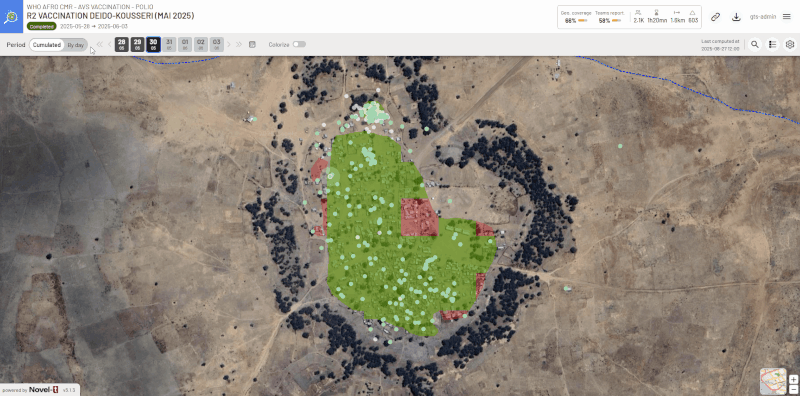Select day 01/06 in the timeline
Viewport: 800px width, 396px height.
[185, 44]
